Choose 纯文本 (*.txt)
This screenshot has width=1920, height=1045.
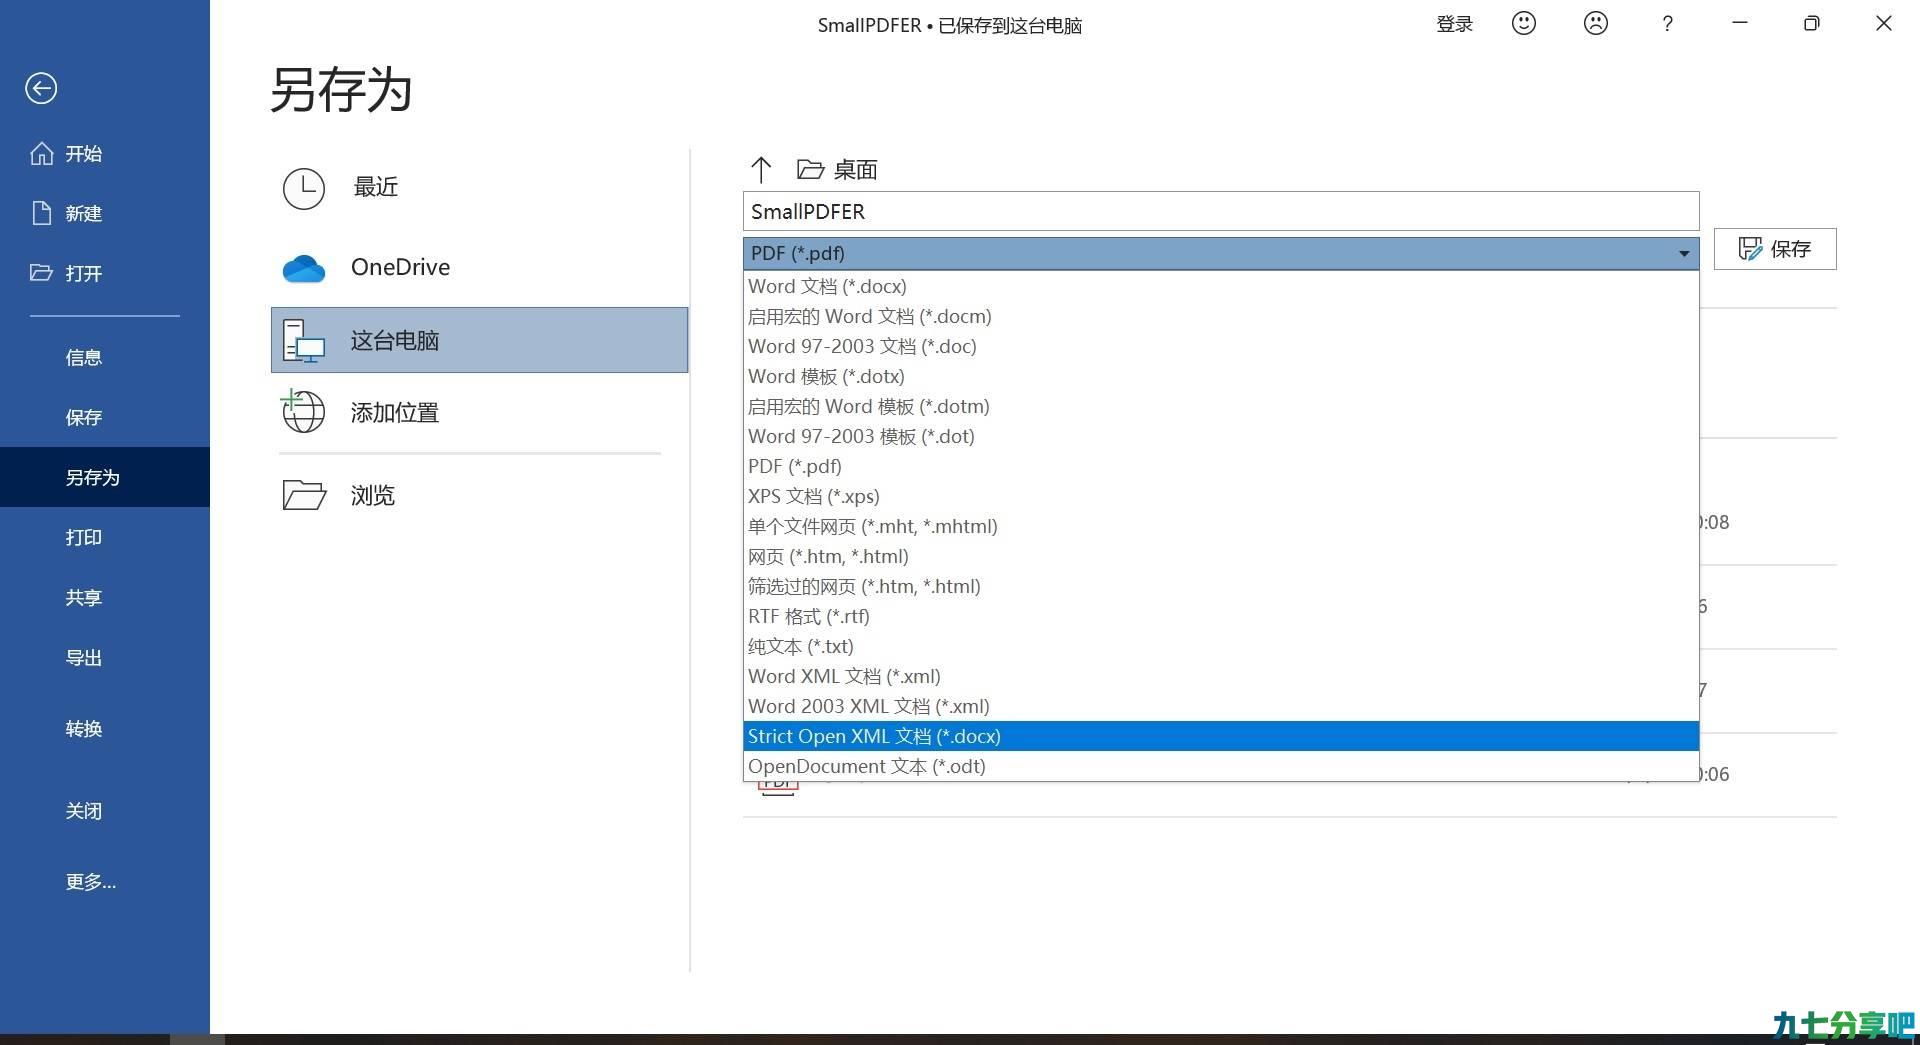pyautogui.click(x=1221, y=646)
